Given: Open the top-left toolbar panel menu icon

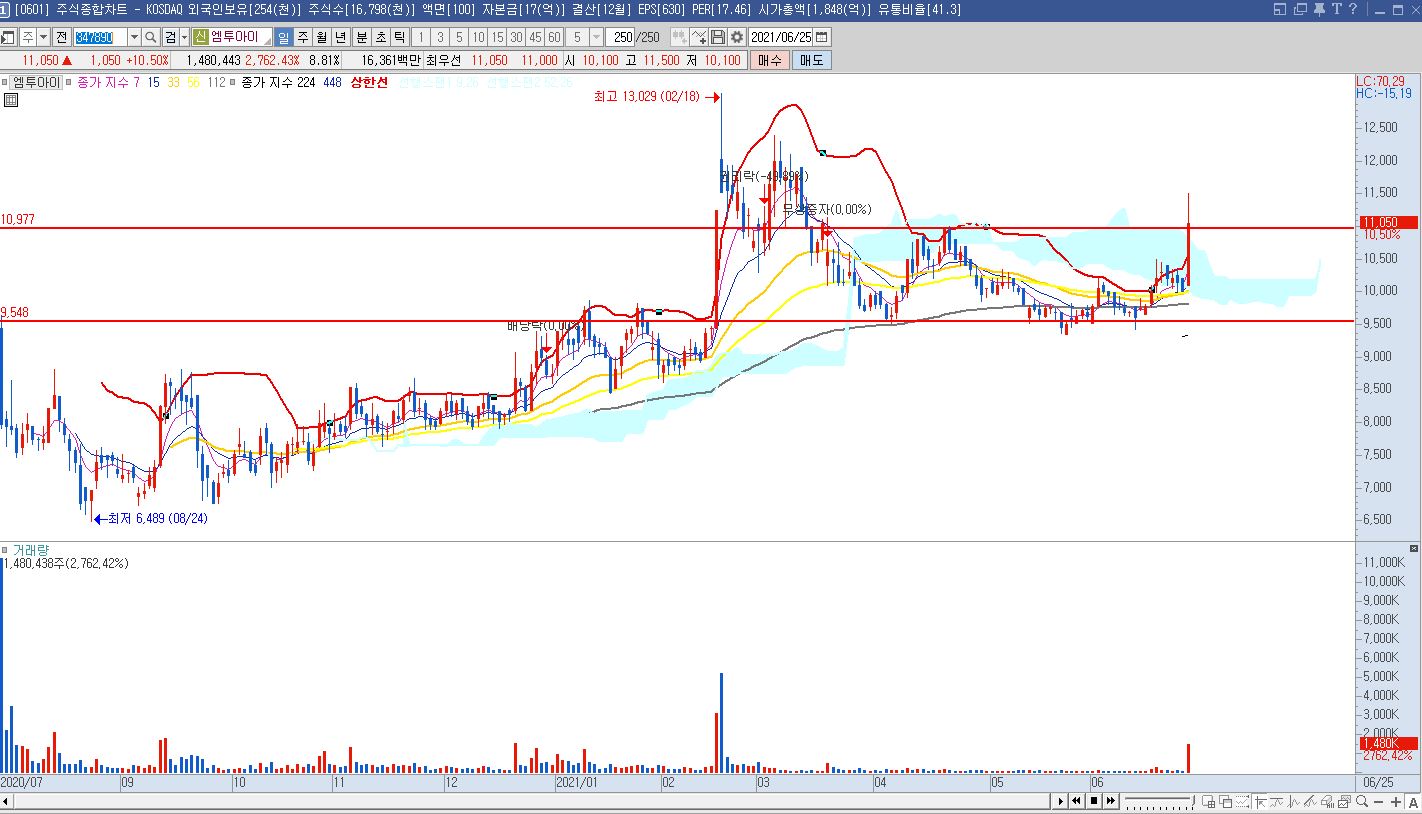Looking at the screenshot, I should pos(8,38).
